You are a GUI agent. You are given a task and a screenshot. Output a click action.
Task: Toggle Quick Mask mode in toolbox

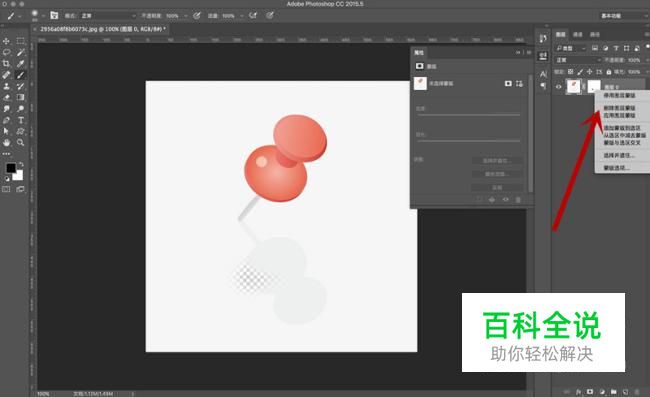point(6,189)
